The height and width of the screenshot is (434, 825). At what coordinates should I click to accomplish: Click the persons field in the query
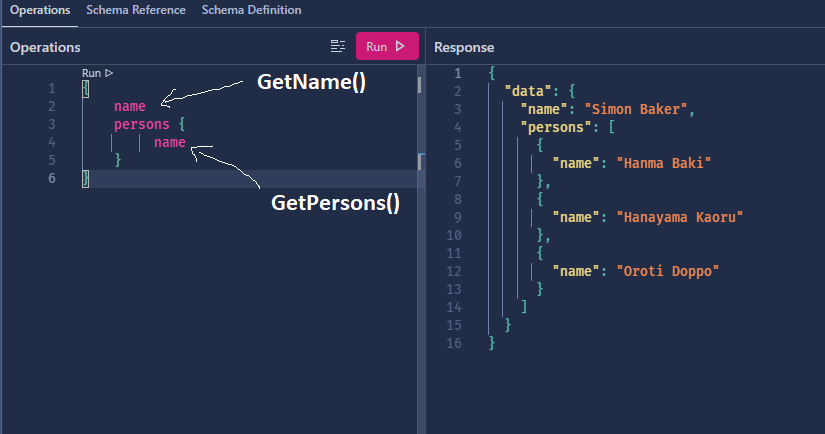point(142,125)
